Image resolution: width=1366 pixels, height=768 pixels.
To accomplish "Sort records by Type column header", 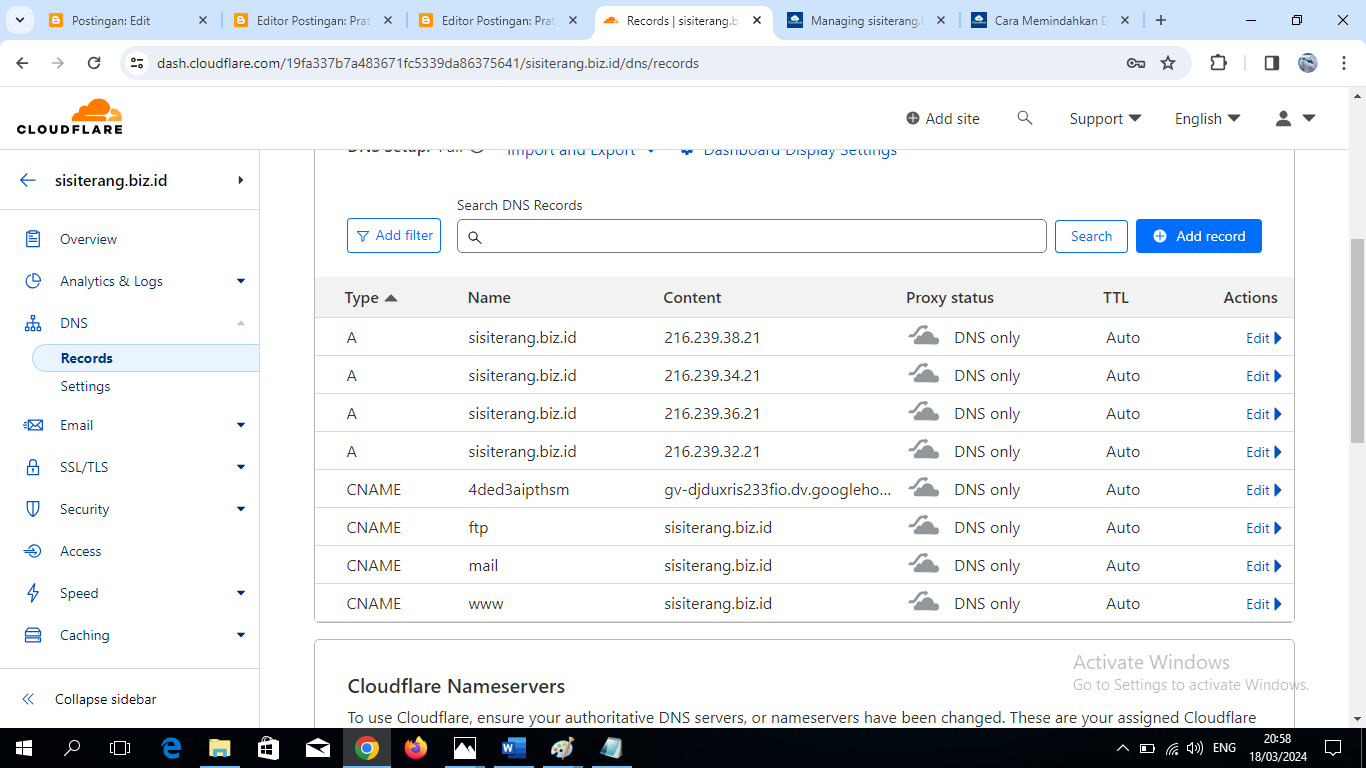I will [x=371, y=297].
